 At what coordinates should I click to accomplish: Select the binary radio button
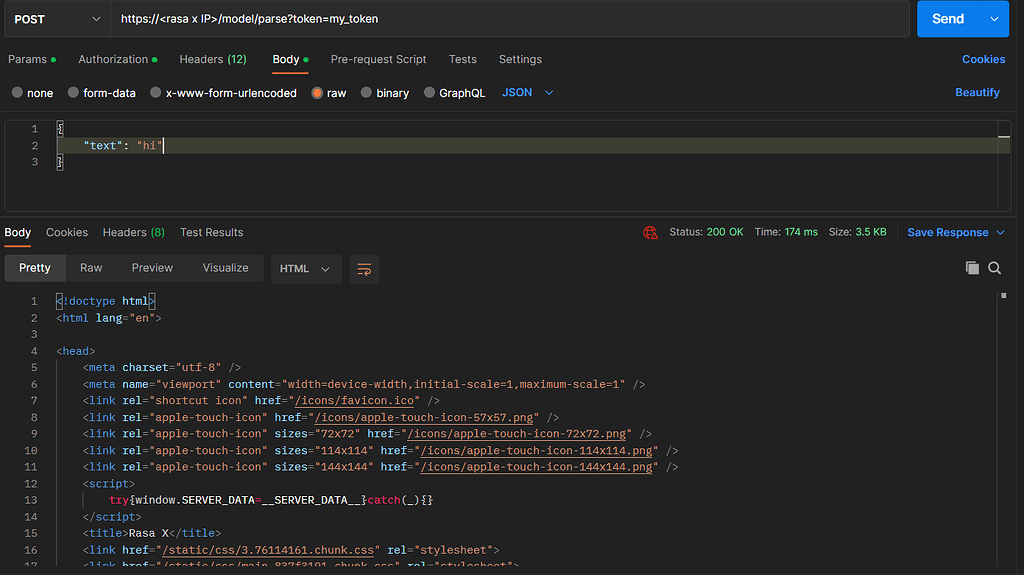[x=368, y=93]
